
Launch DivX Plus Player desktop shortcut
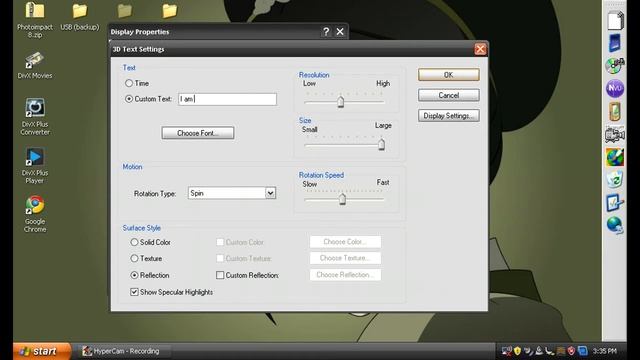point(35,165)
